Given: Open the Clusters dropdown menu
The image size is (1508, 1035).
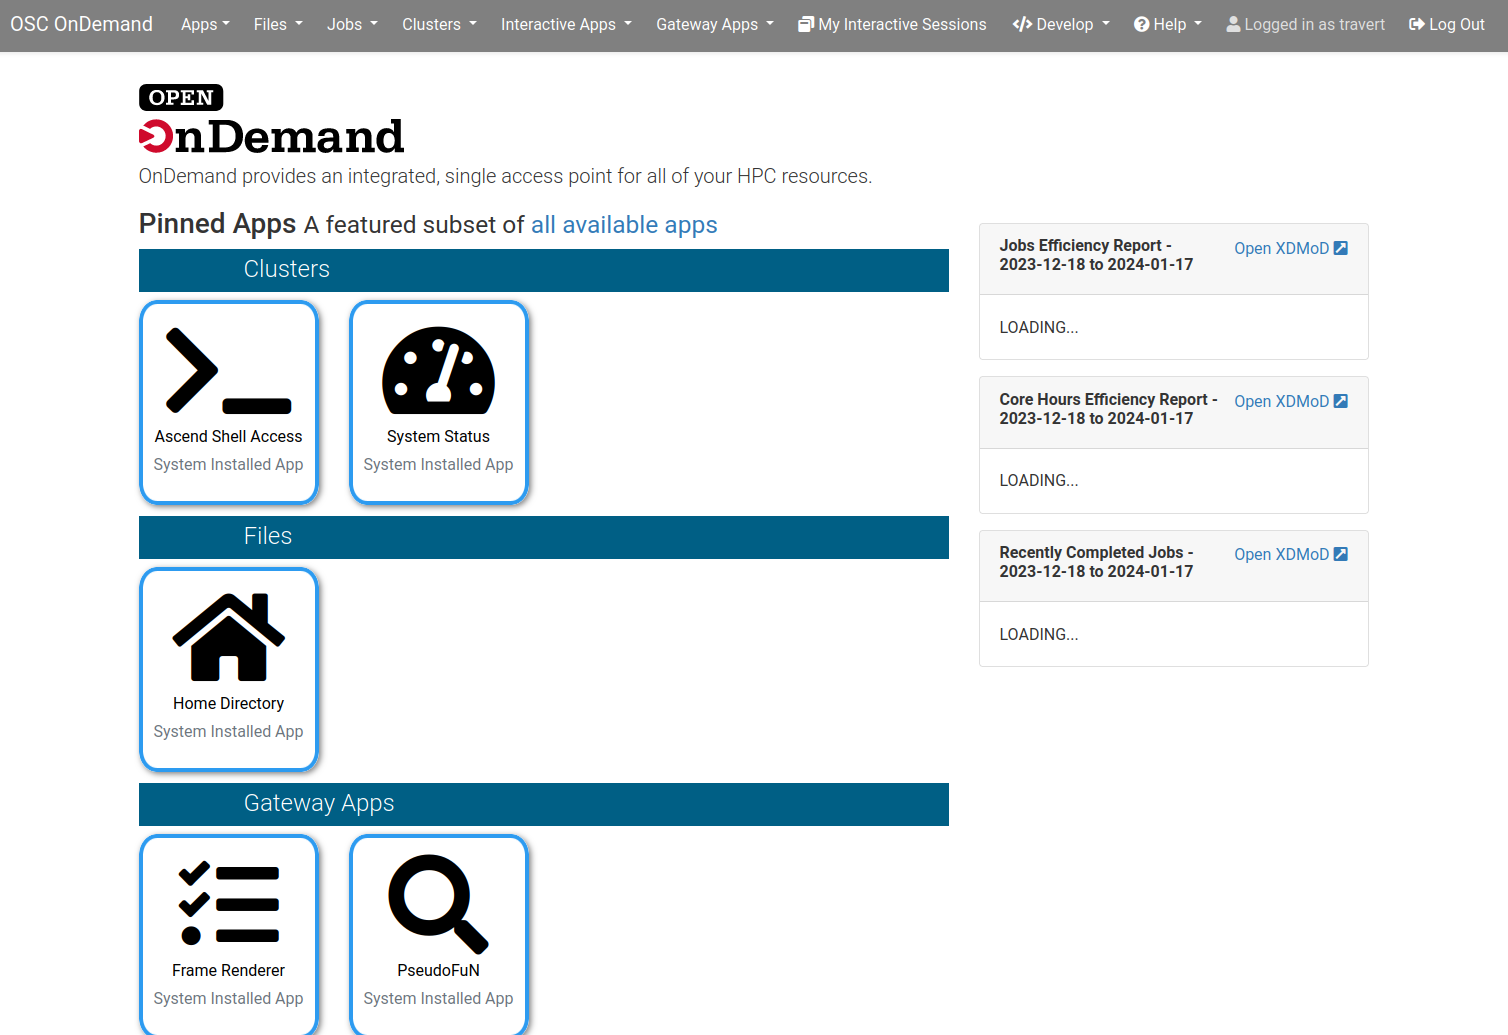Looking at the screenshot, I should [439, 24].
